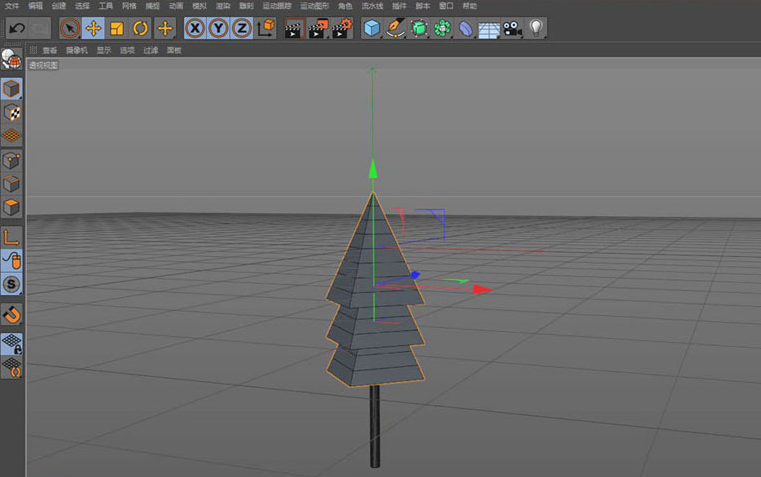Open the render settings
Viewport: 761px width, 477px height.
pos(342,28)
